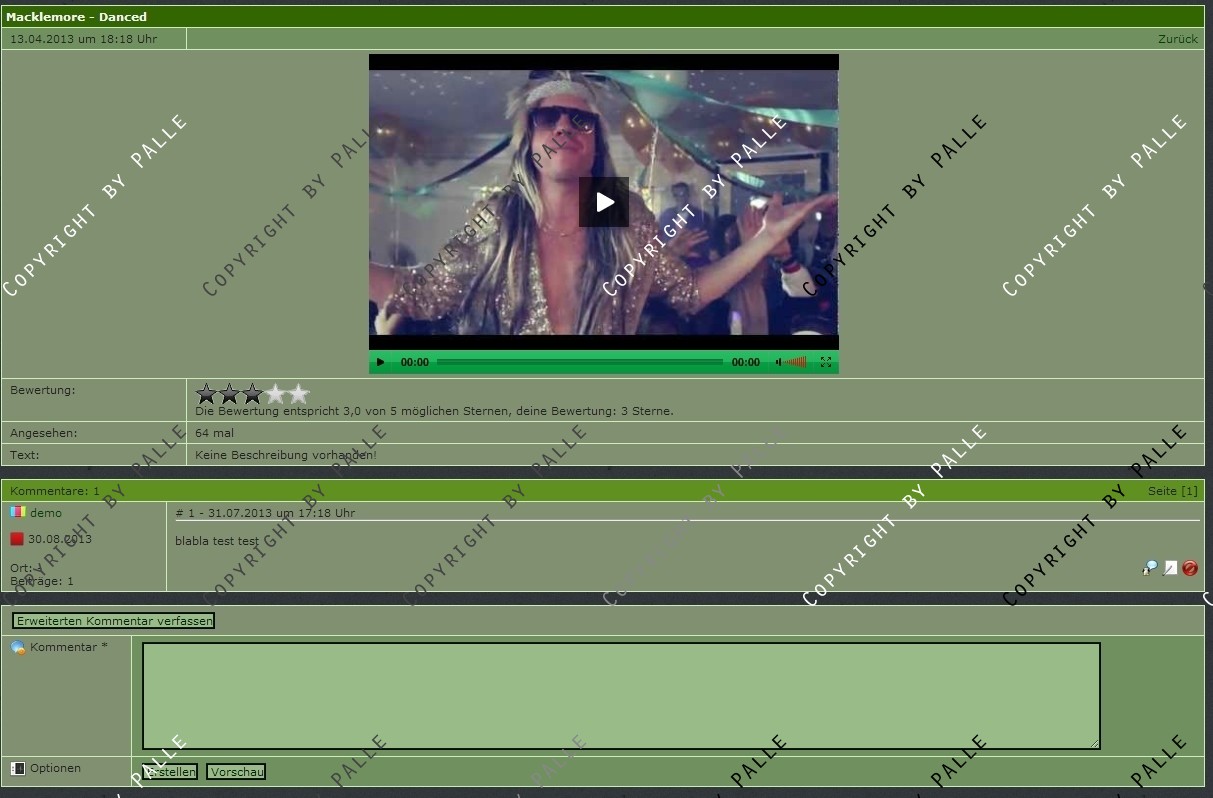Go back via the Zurück link
This screenshot has width=1213, height=798.
click(1178, 39)
